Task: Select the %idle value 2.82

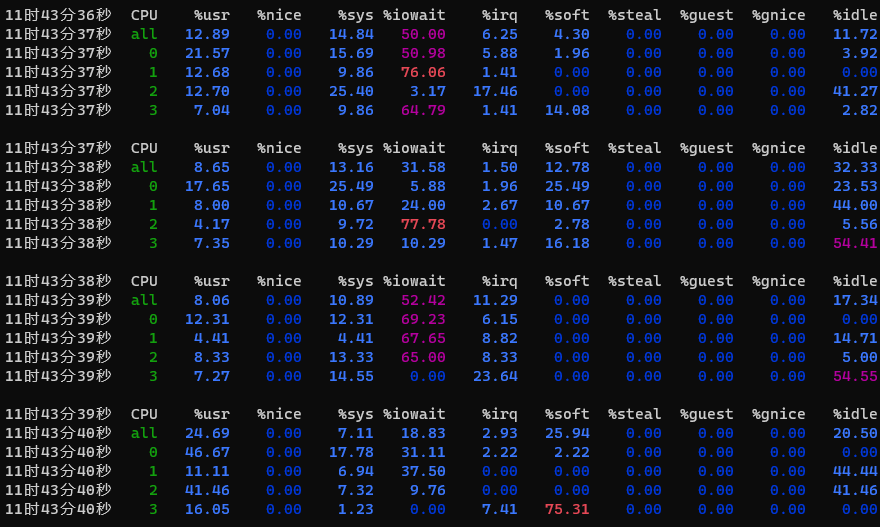Action: (859, 110)
